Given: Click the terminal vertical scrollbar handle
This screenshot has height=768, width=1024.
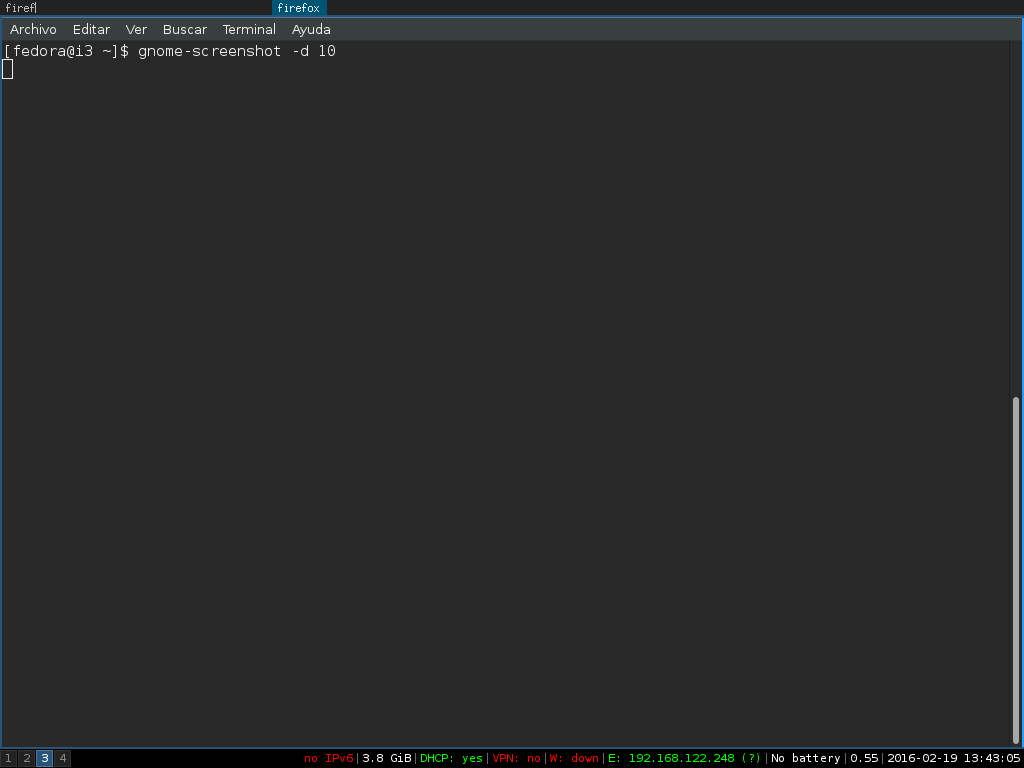Looking at the screenshot, I should coord(1016,570).
